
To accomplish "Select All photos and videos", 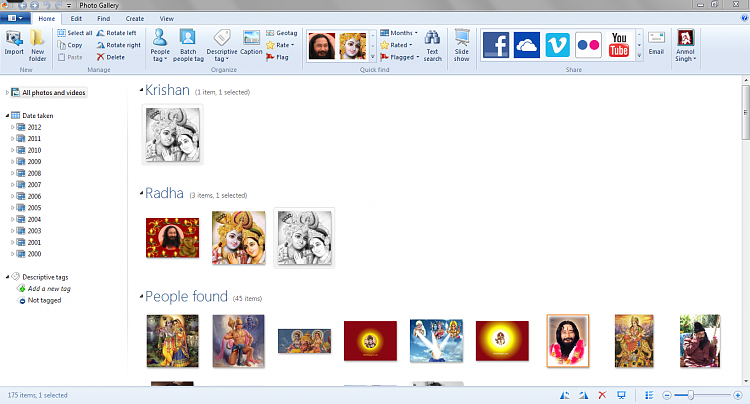I will click(49, 92).
